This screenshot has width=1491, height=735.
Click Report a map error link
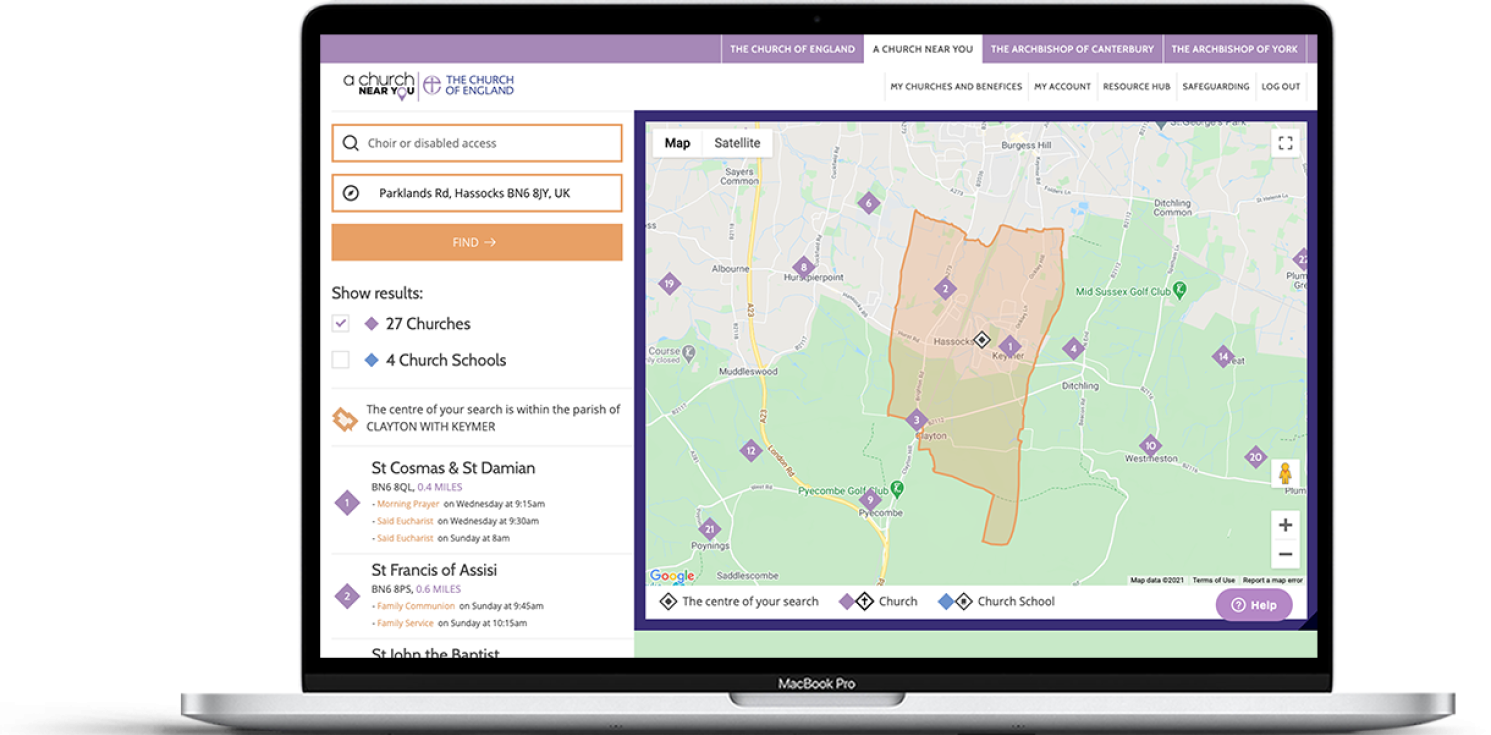click(x=1272, y=580)
